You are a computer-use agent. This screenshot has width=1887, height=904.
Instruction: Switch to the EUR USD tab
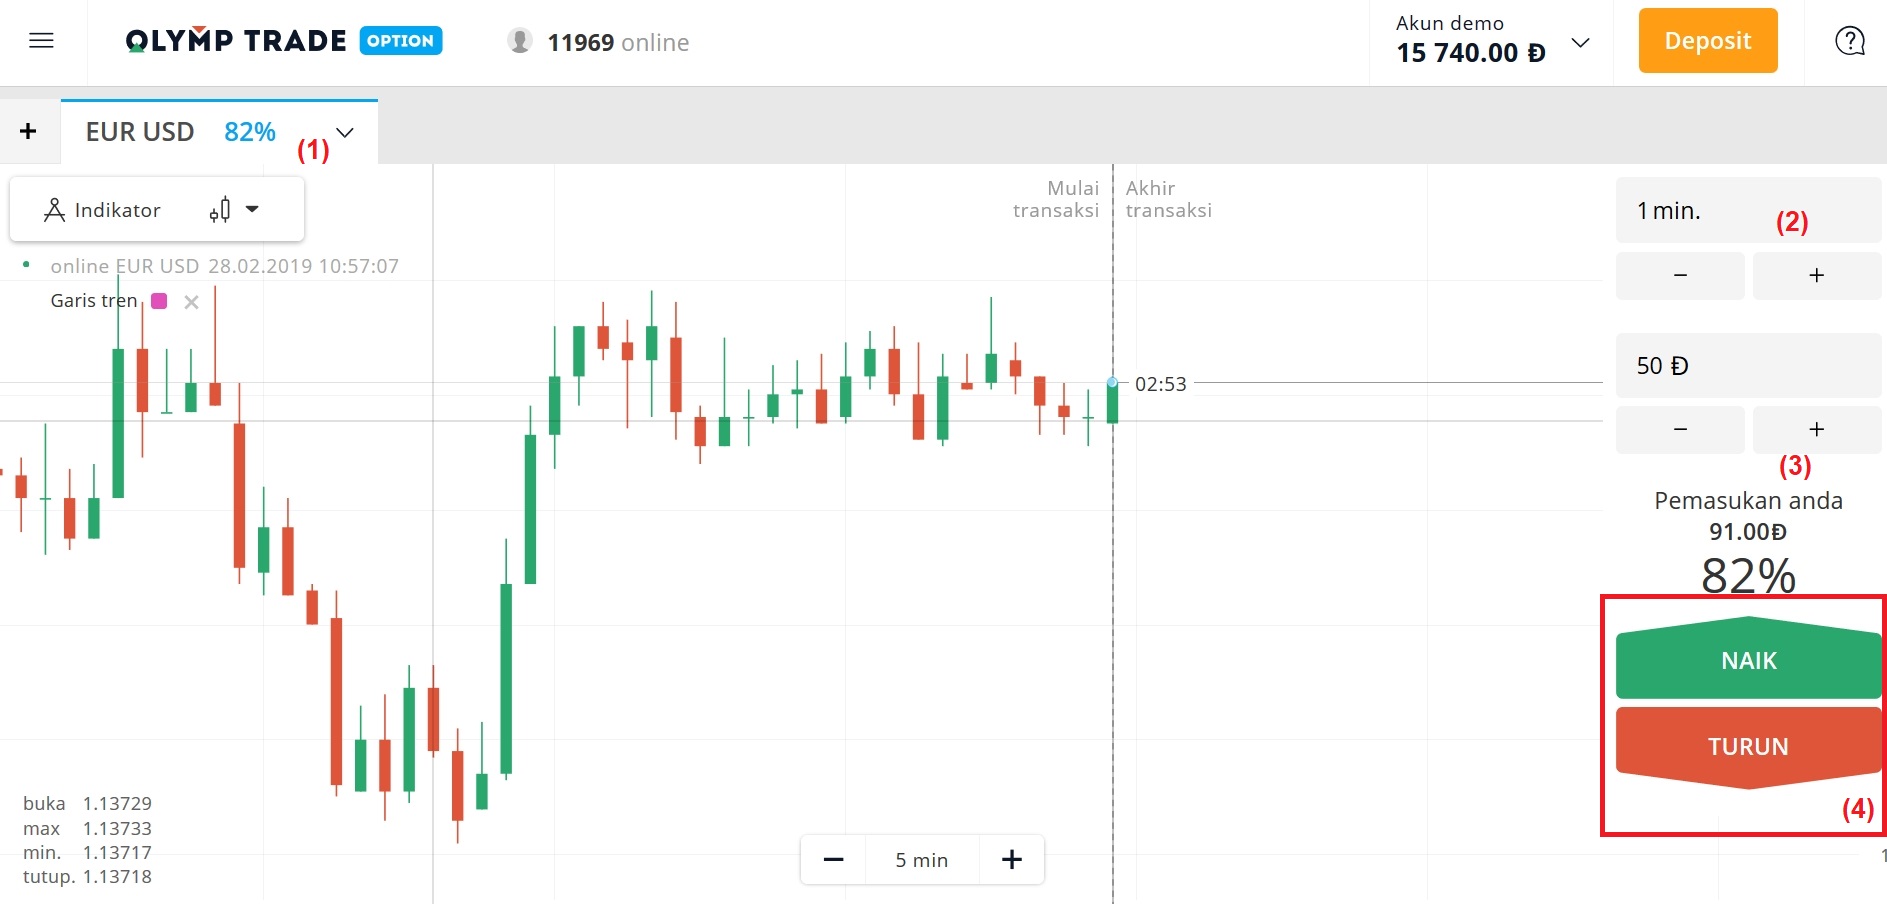click(140, 131)
